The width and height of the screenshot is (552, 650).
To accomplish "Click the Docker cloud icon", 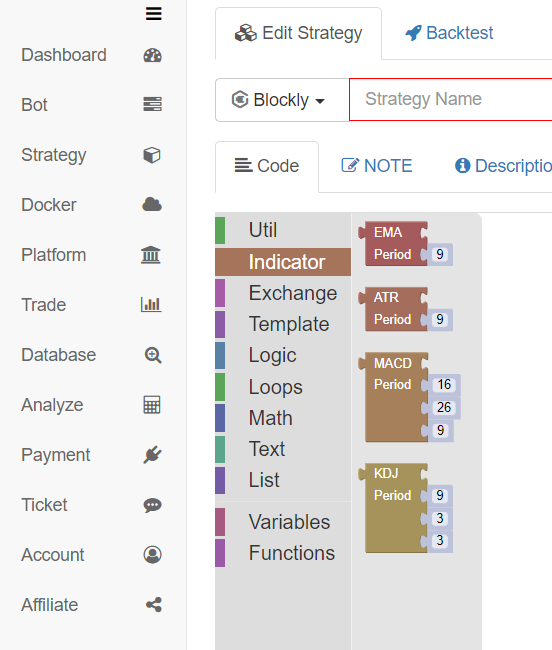I will (152, 204).
